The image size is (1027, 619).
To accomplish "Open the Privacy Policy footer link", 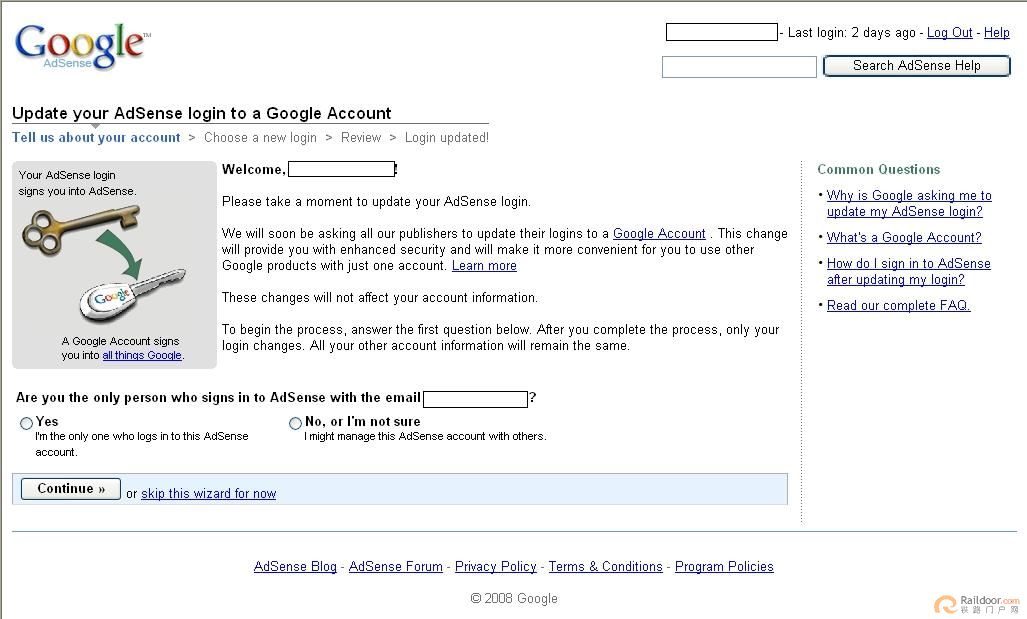I will [x=495, y=567].
